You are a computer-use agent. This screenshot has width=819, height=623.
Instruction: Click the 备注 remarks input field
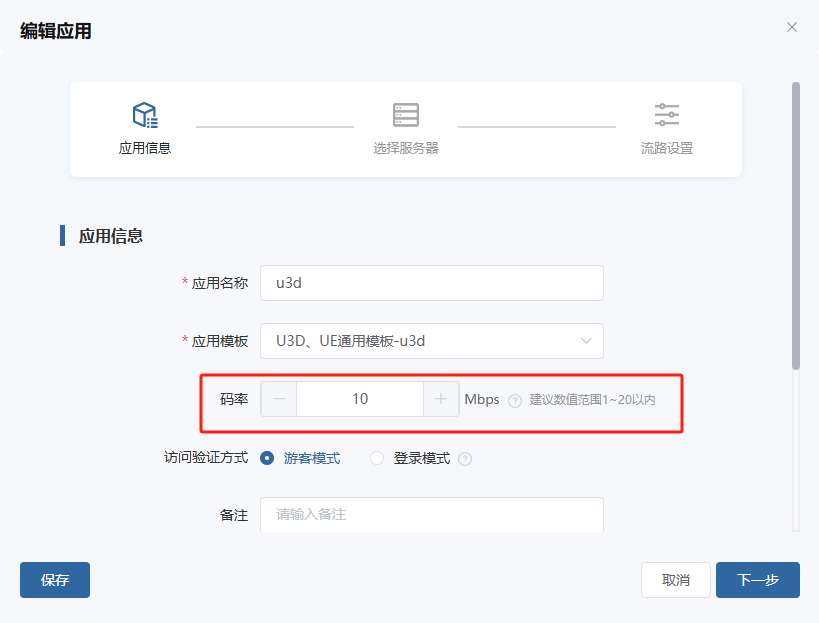pos(431,515)
